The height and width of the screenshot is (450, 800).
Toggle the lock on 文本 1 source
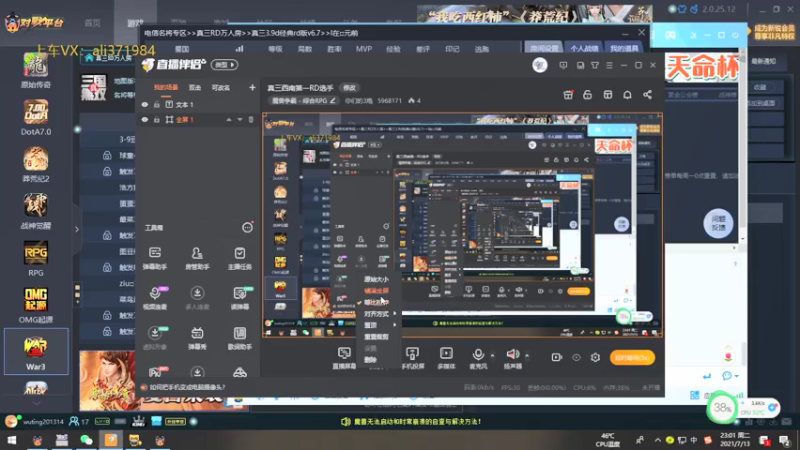[157, 105]
